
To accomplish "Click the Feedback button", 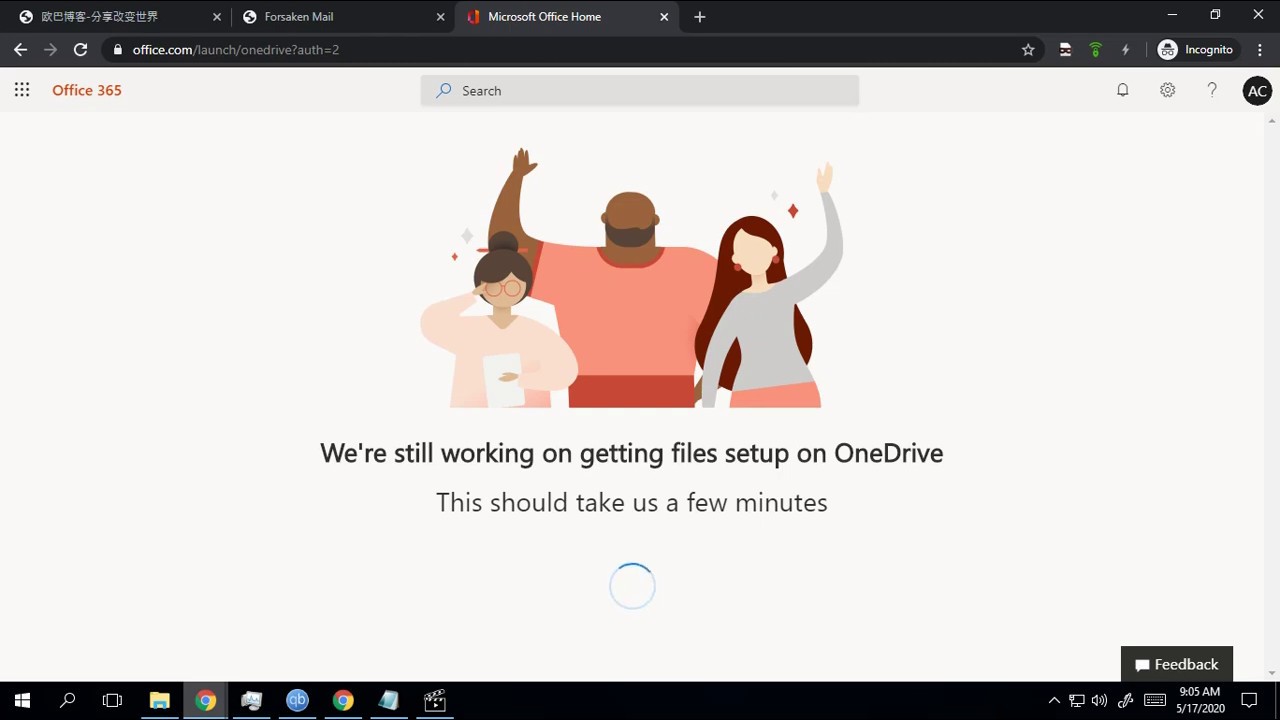I will [1177, 664].
